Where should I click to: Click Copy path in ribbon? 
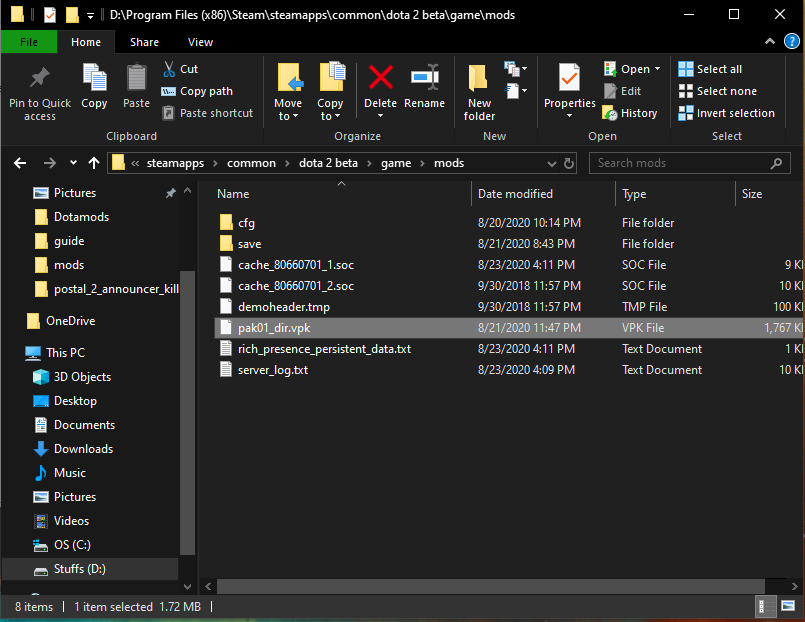coord(197,91)
